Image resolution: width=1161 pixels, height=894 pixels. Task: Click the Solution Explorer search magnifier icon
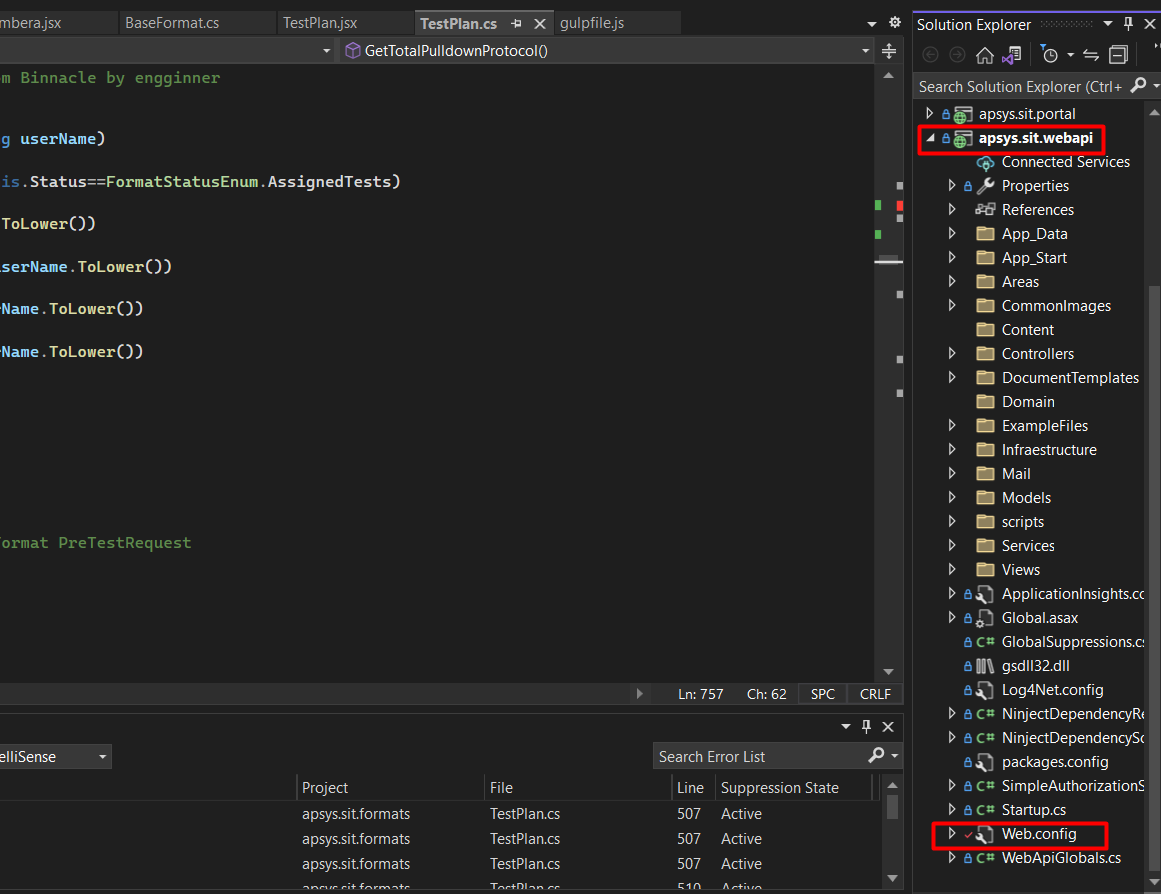click(1137, 87)
